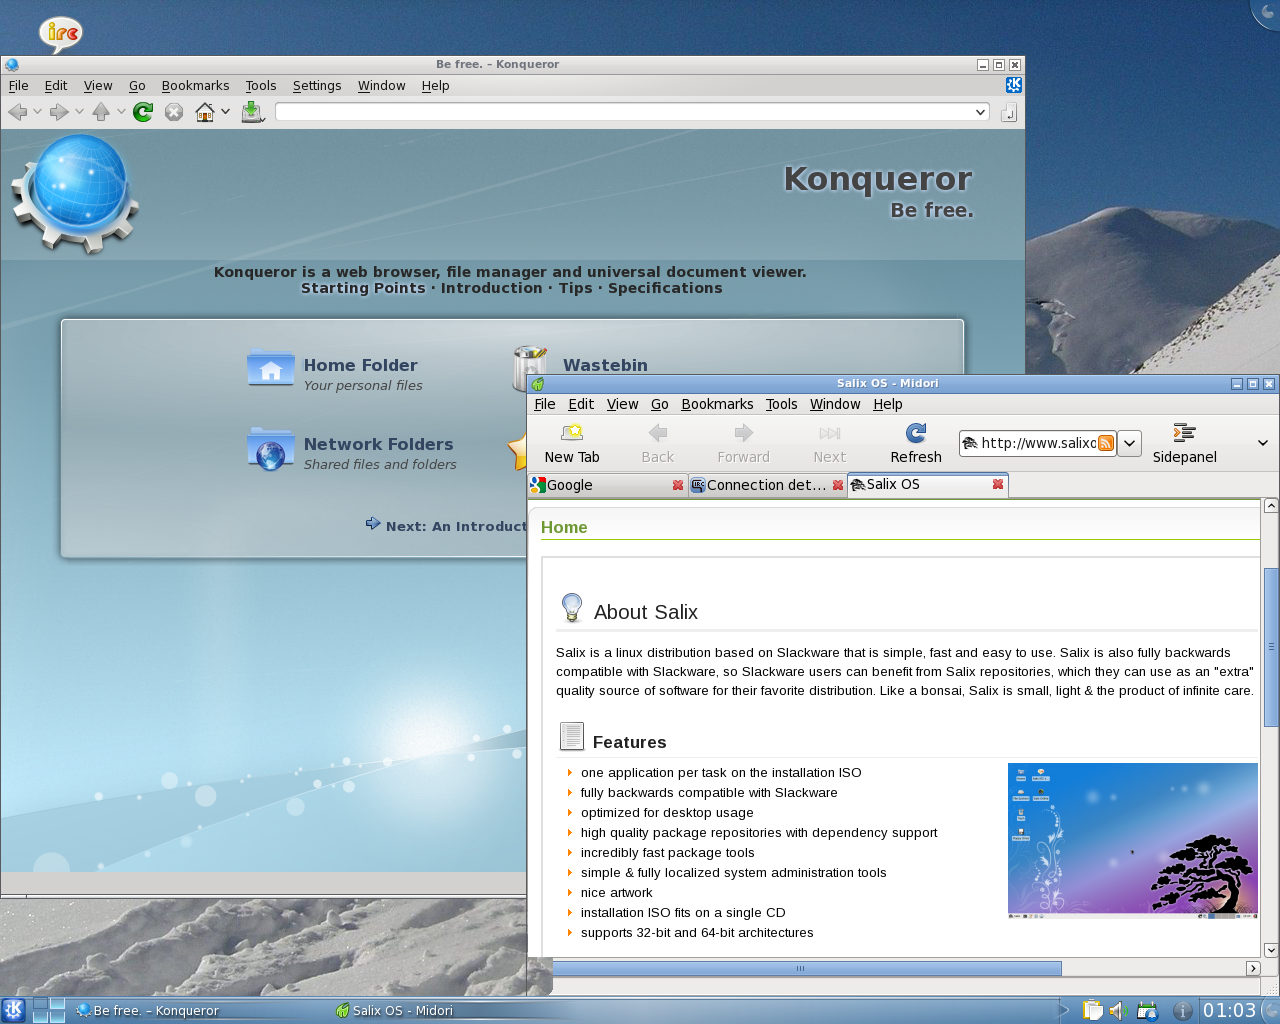Image resolution: width=1280 pixels, height=1024 pixels.
Task: Click inside Konqueror's location bar
Action: [x=624, y=112]
